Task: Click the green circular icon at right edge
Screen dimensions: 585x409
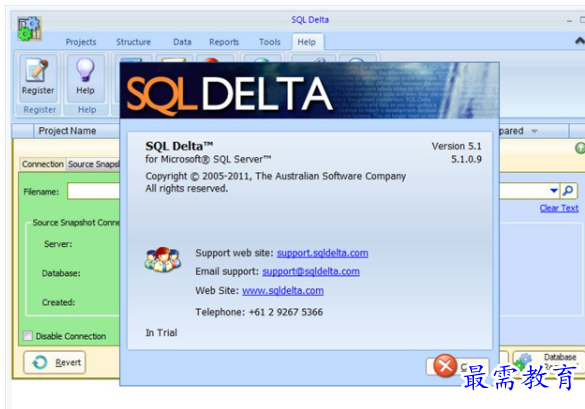Action: coord(580,148)
